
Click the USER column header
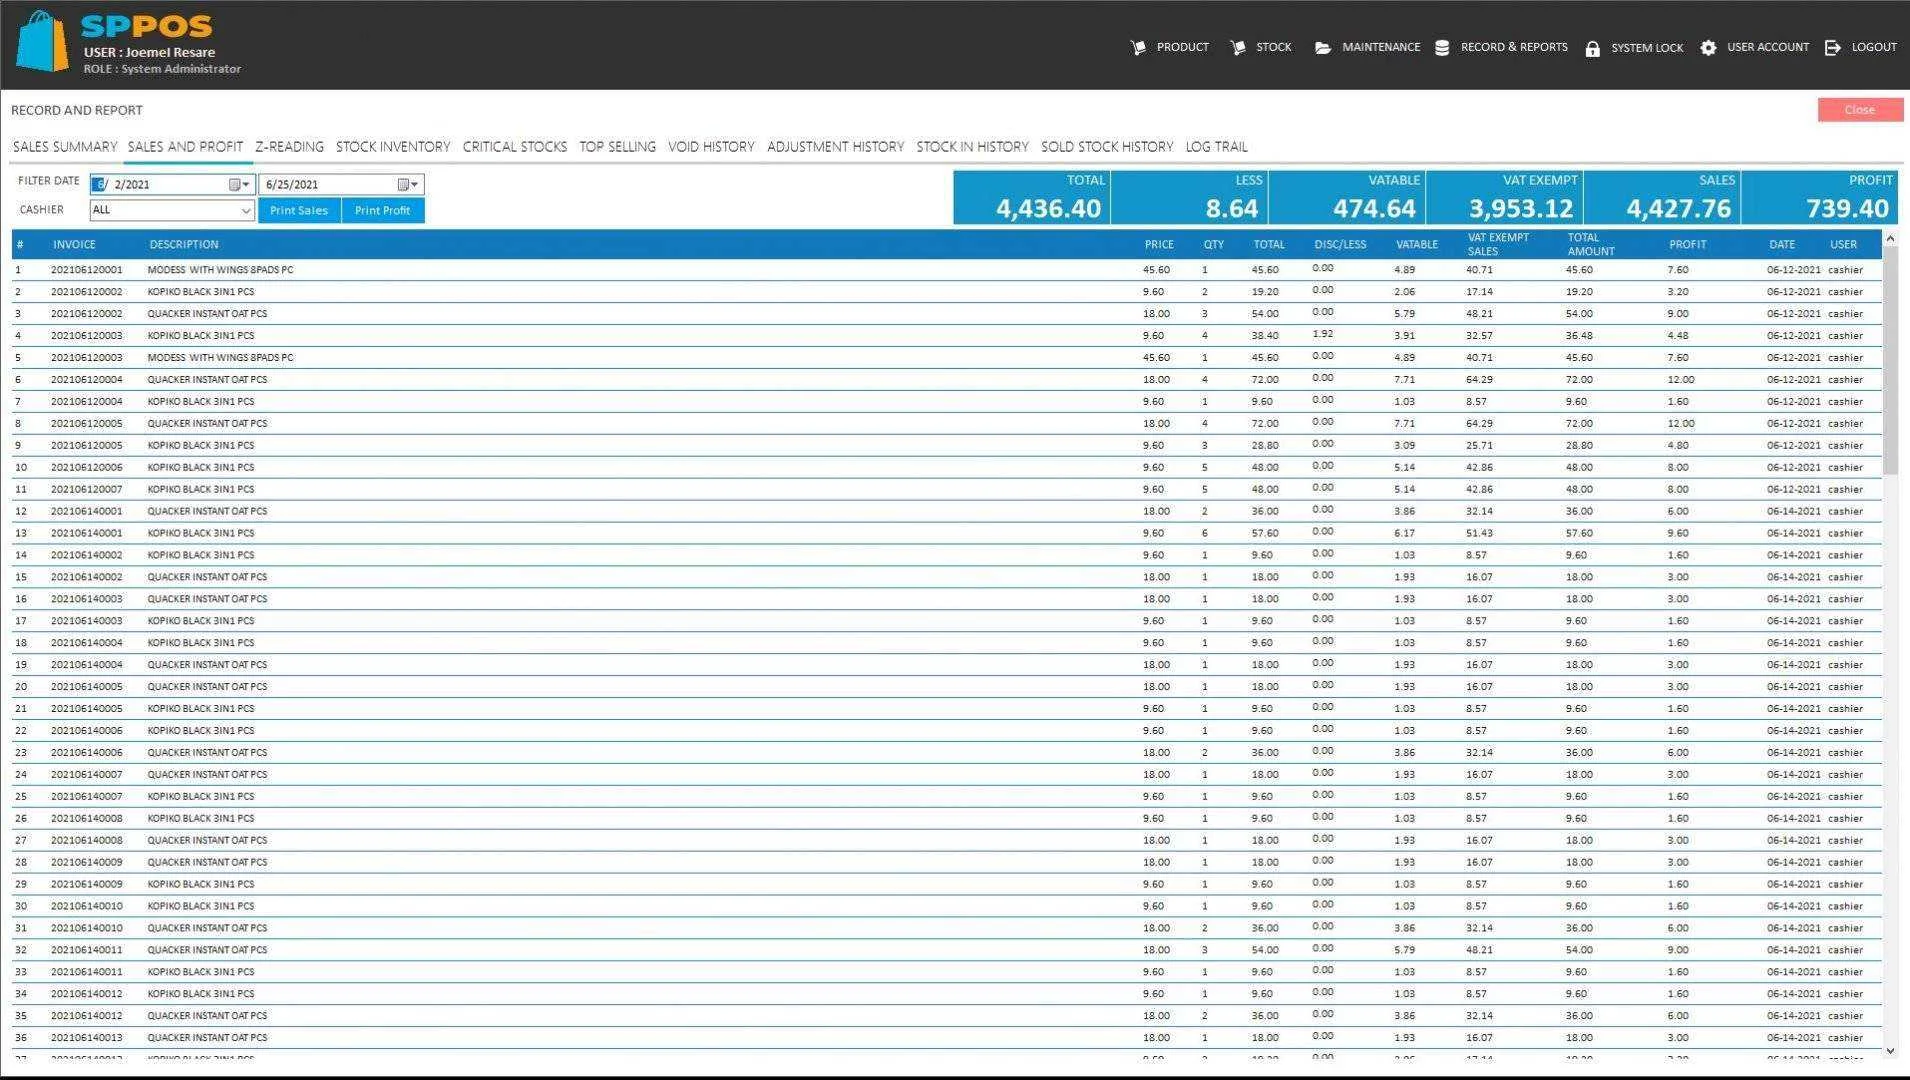click(1843, 244)
